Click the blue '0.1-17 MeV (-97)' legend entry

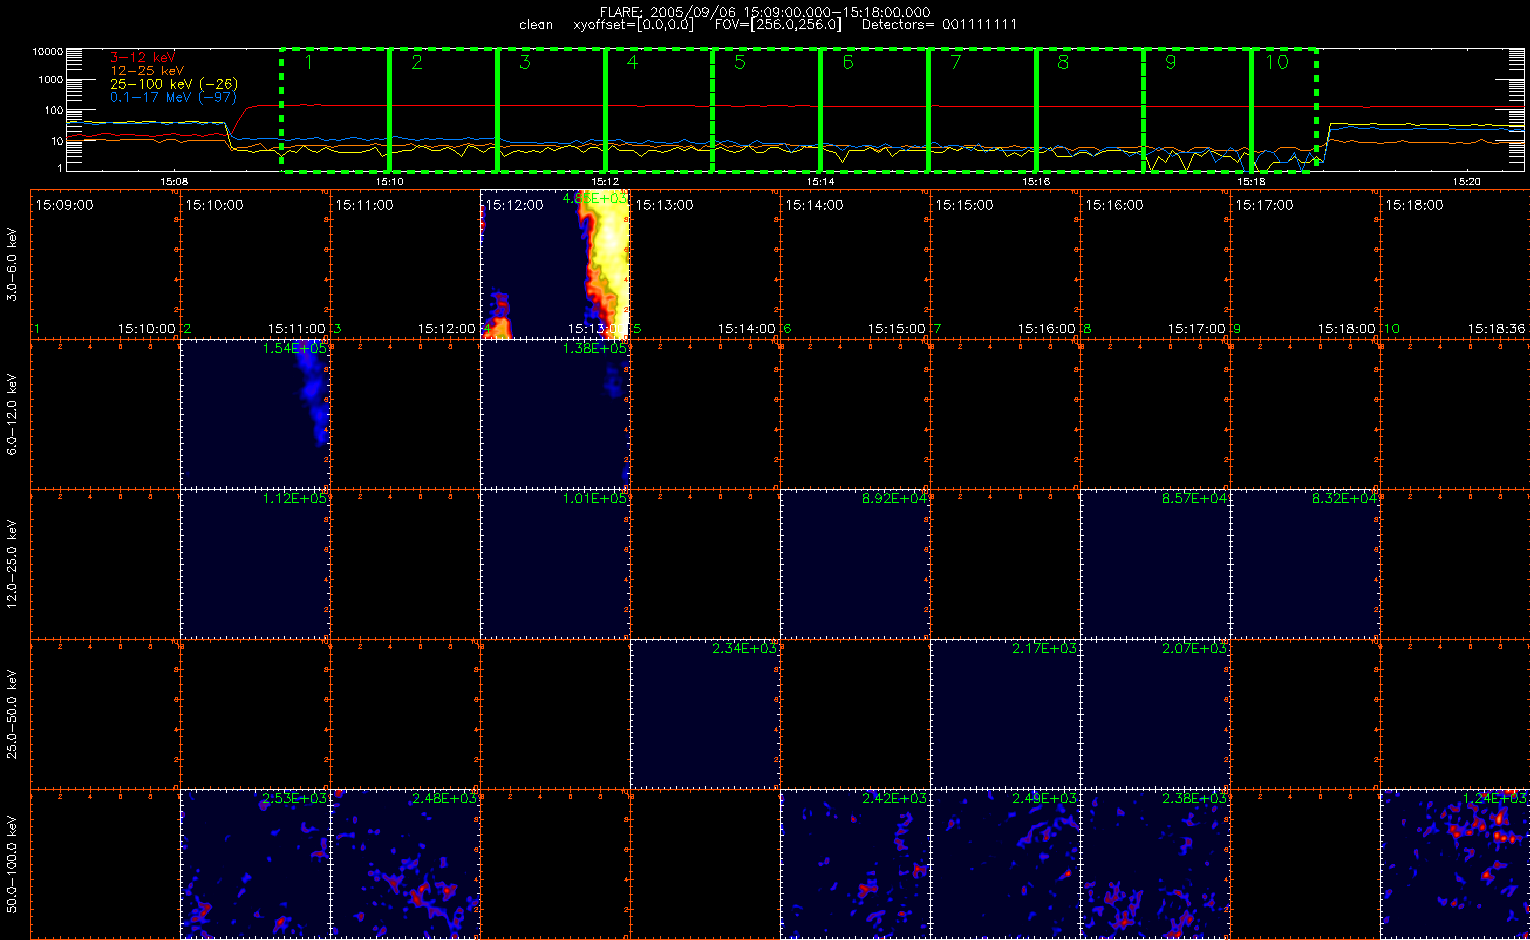coord(173,97)
